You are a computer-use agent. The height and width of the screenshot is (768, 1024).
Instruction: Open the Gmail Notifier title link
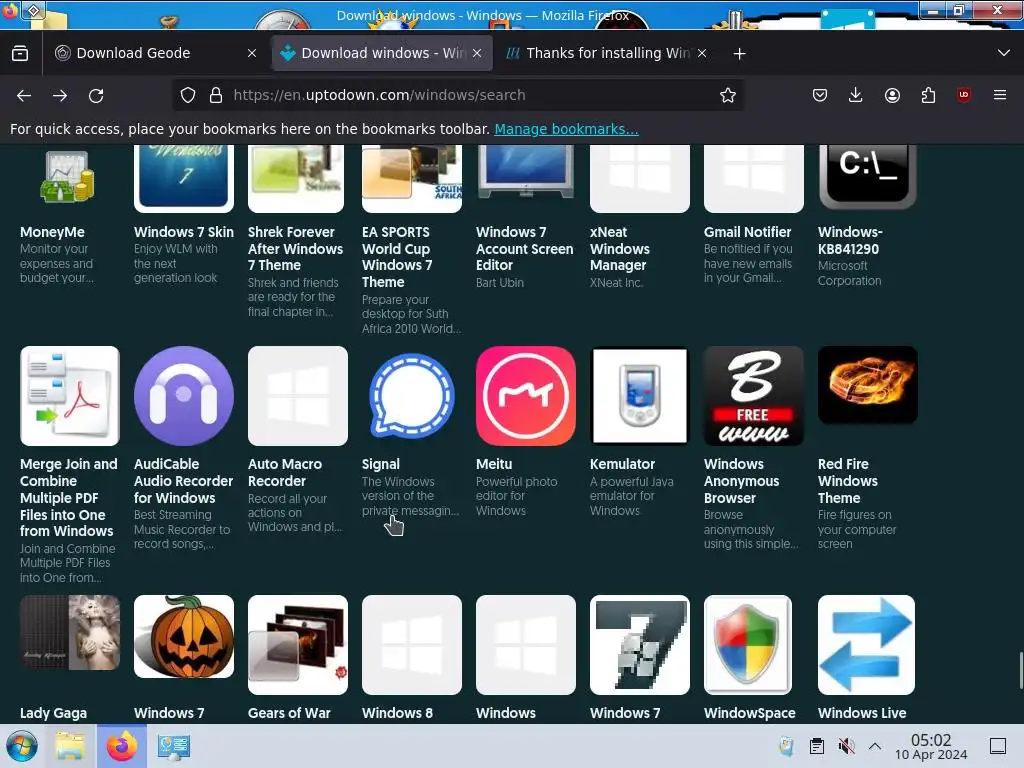tap(747, 232)
